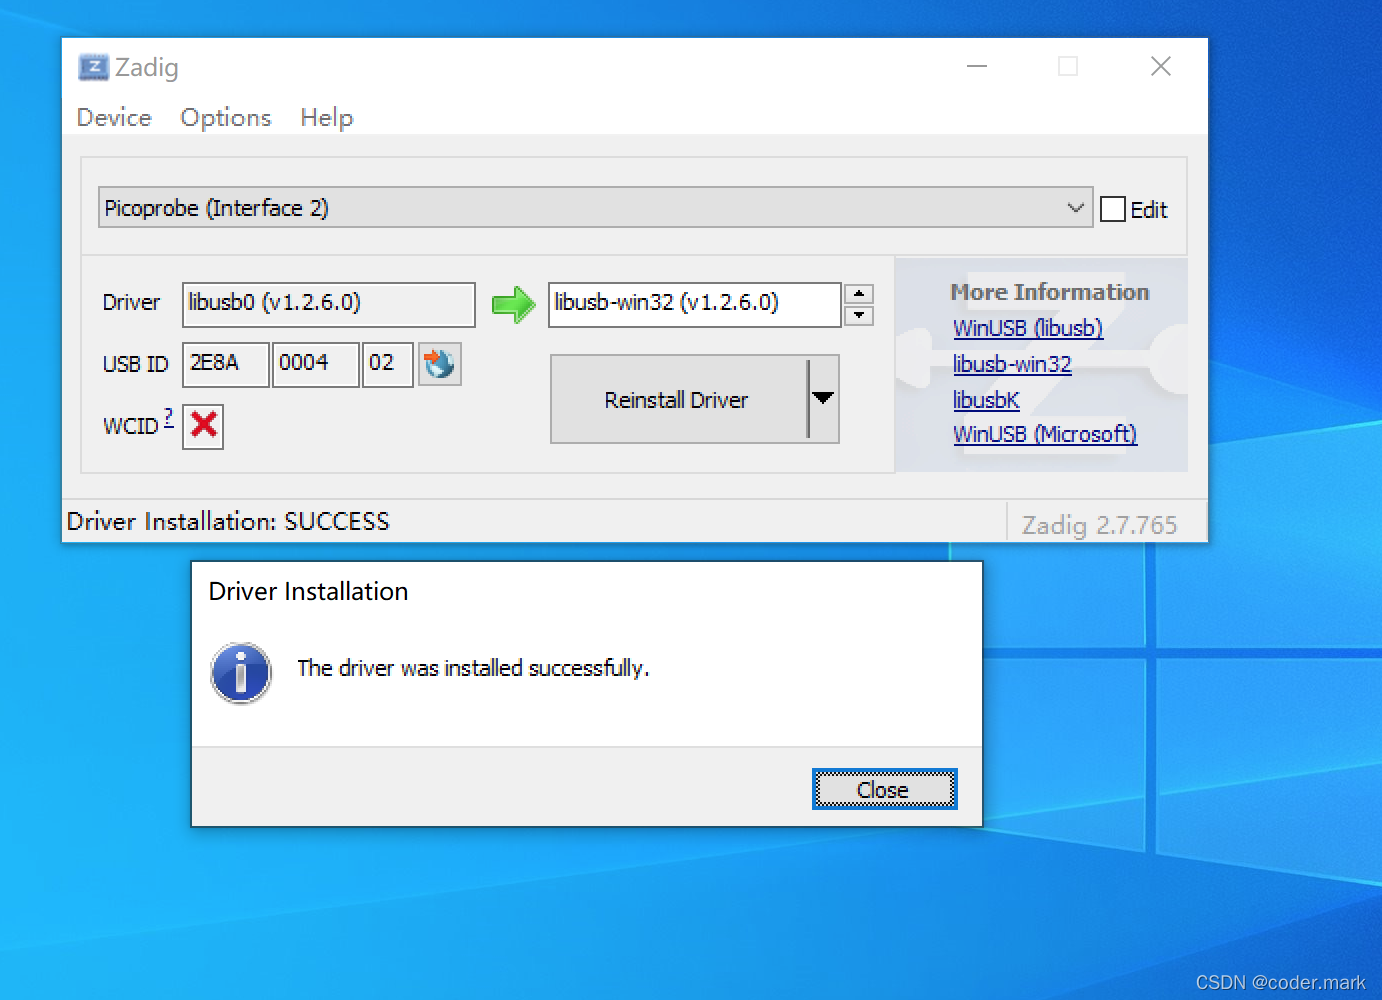Click the status text Driver Installation: SUCCESS

click(x=228, y=521)
